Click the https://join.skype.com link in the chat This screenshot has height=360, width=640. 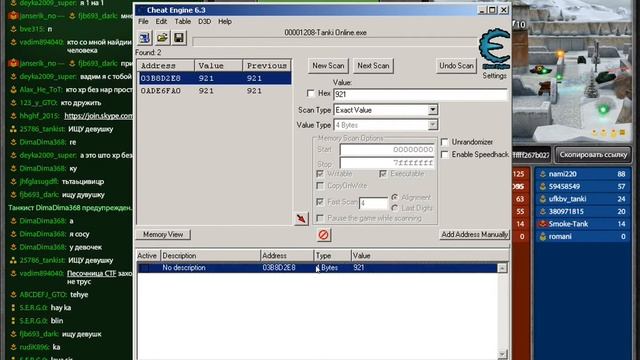tap(98, 116)
